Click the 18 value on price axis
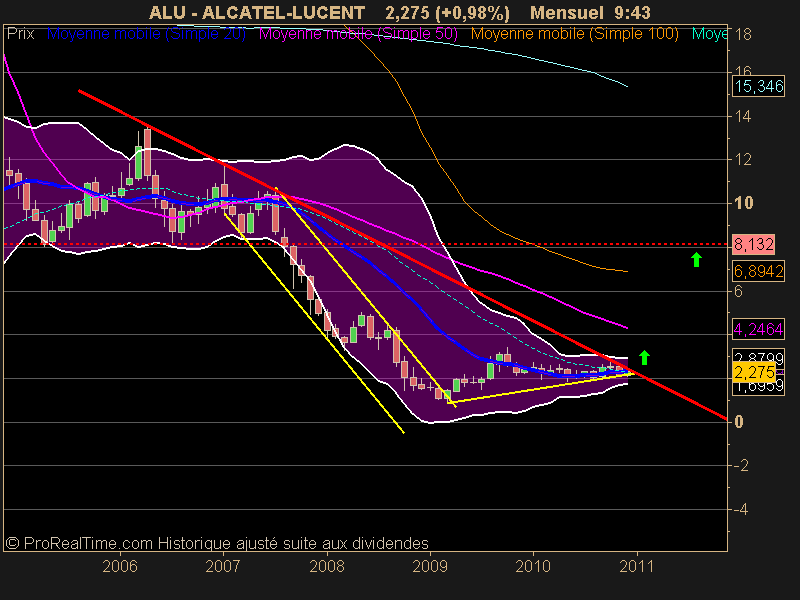Image resolution: width=800 pixels, height=600 pixels. pyautogui.click(x=743, y=34)
